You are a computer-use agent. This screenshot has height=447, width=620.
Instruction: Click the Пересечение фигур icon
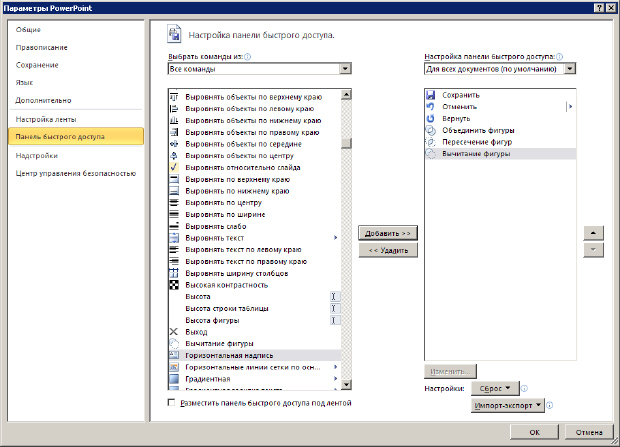(431, 142)
